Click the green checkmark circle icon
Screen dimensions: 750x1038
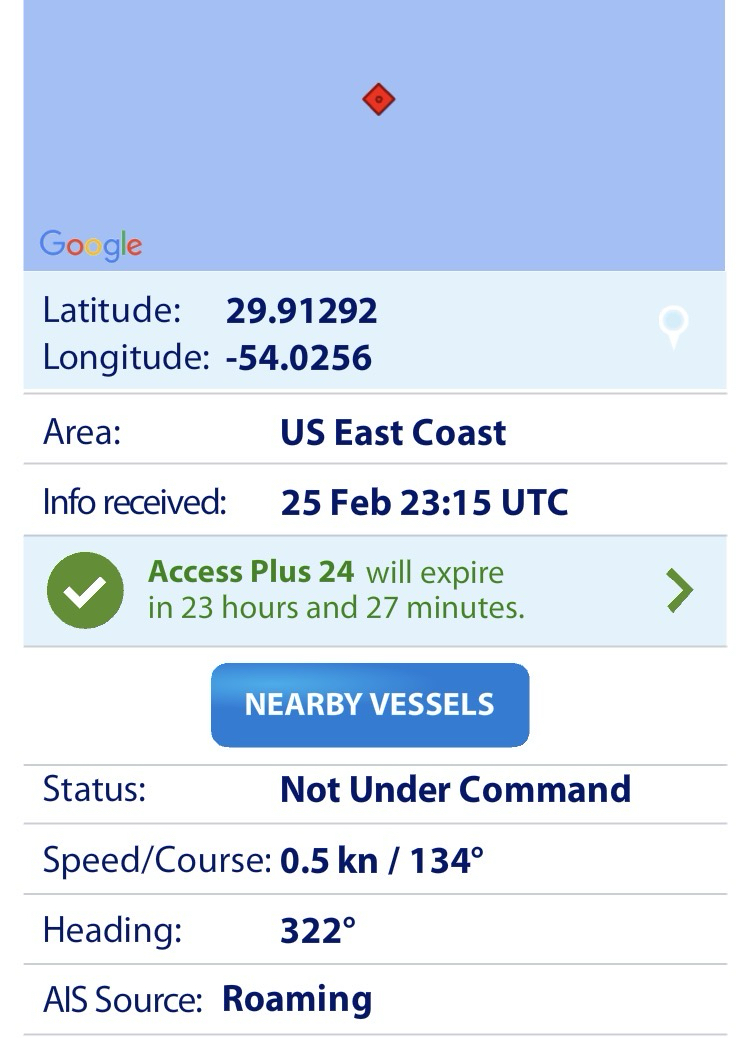click(x=85, y=590)
